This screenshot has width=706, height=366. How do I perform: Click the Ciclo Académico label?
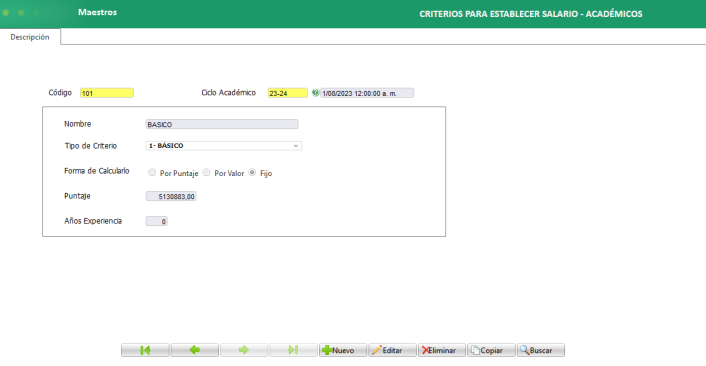228,92
